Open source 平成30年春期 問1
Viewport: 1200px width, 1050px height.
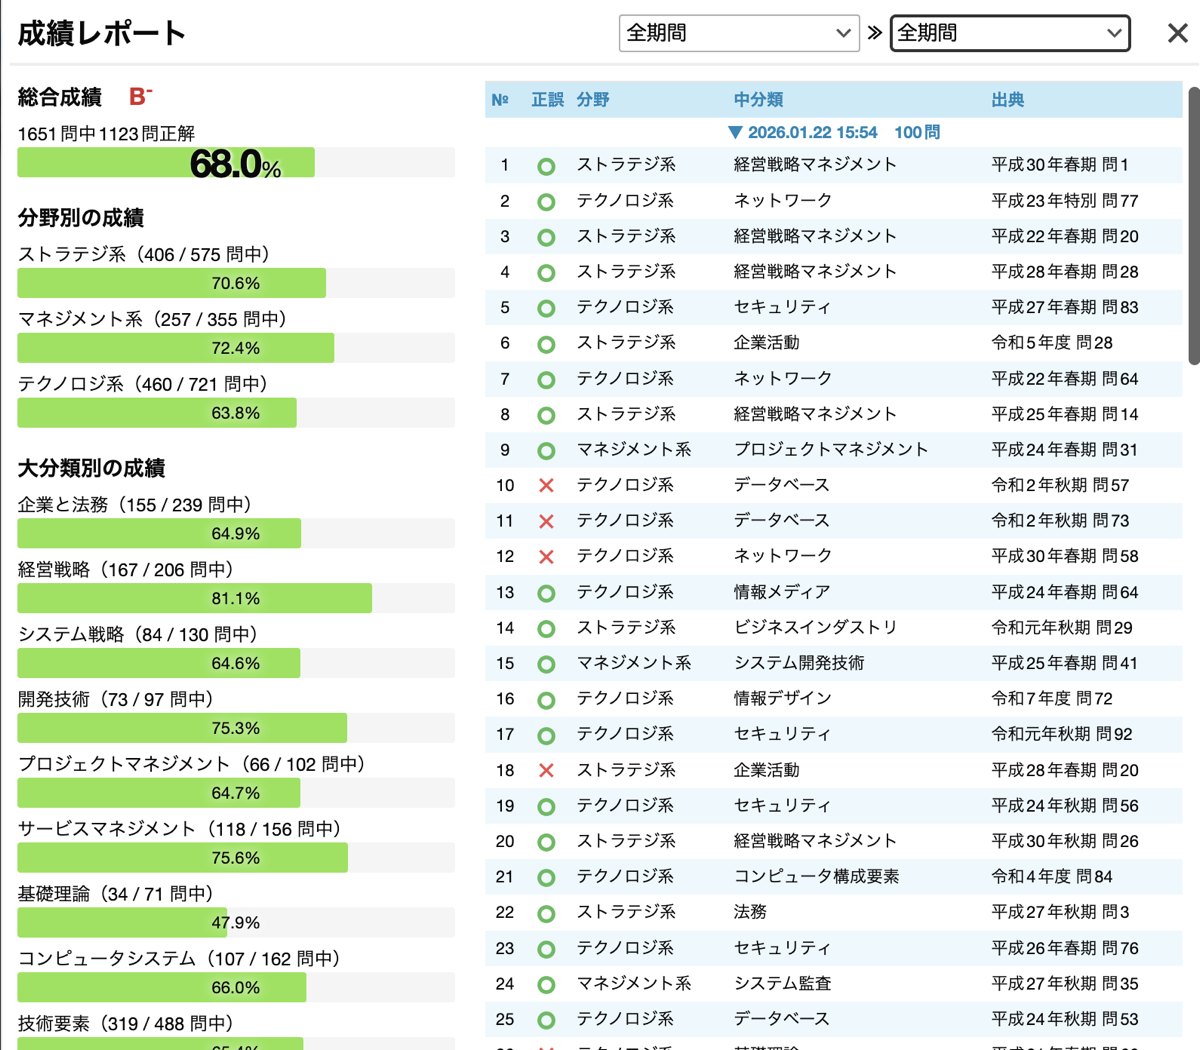coord(1059,165)
